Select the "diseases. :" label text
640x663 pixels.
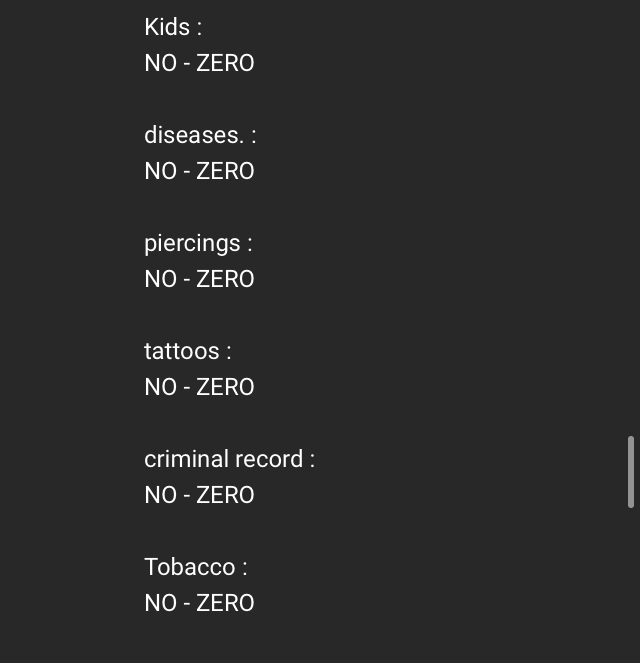click(x=199, y=136)
